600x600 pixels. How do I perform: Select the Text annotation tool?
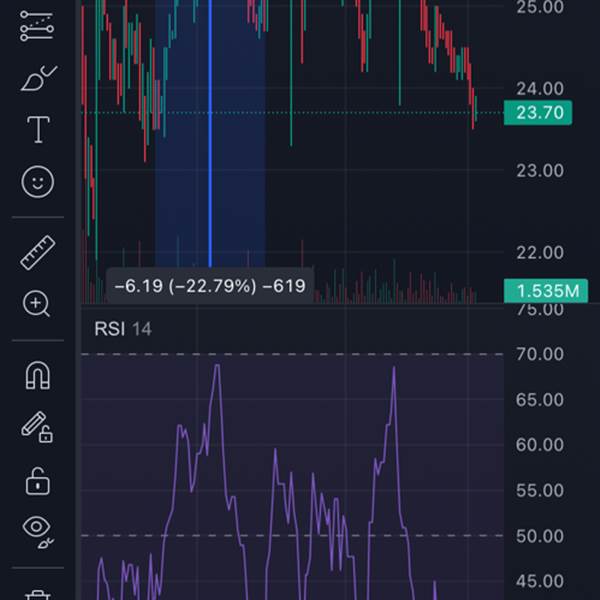pyautogui.click(x=38, y=130)
